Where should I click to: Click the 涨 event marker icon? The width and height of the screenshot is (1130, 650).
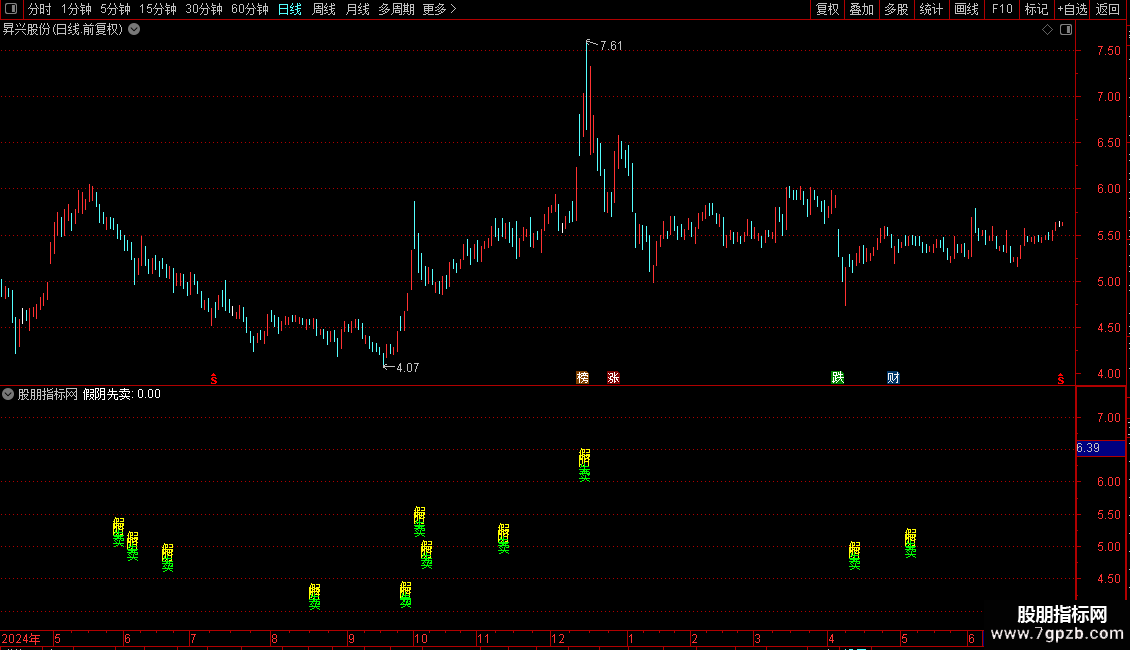click(613, 378)
